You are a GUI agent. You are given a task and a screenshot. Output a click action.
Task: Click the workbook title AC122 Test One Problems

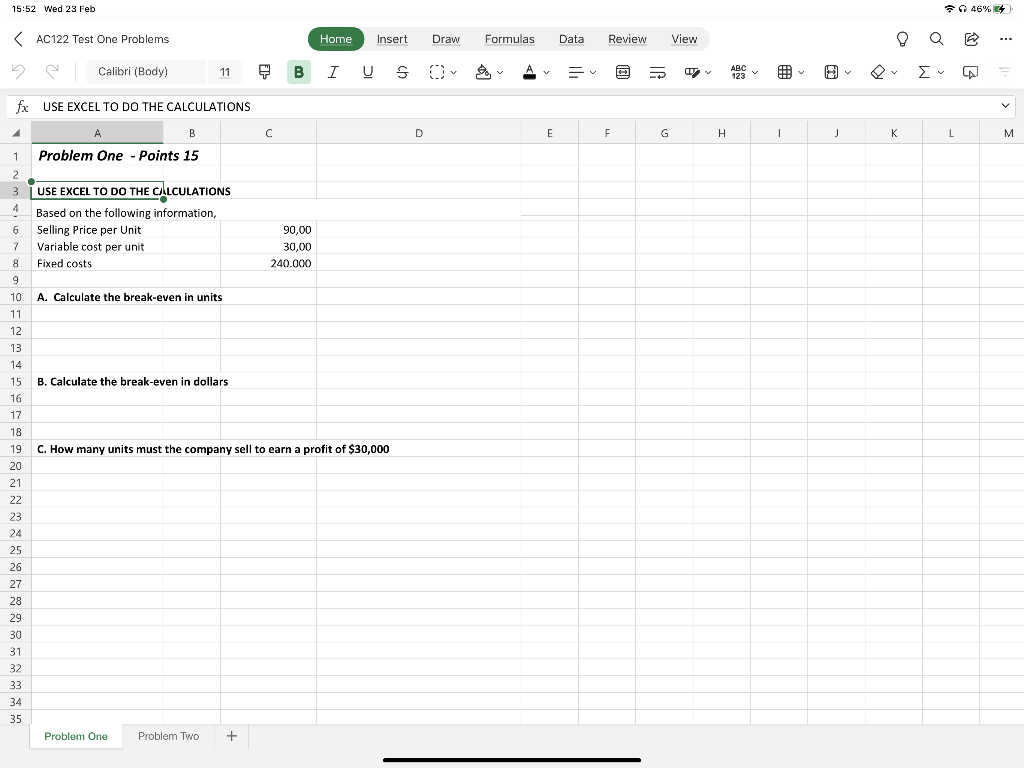[x=103, y=39]
